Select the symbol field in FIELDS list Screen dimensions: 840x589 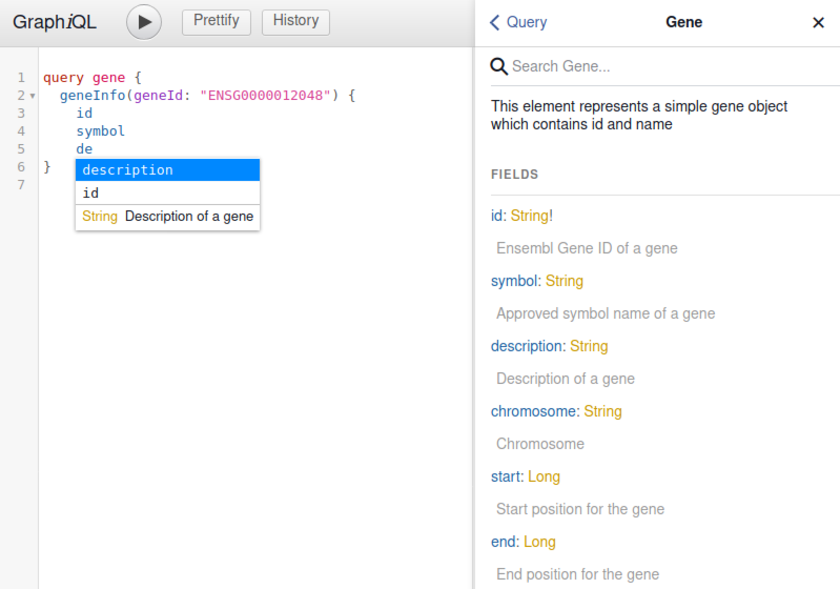coord(512,280)
